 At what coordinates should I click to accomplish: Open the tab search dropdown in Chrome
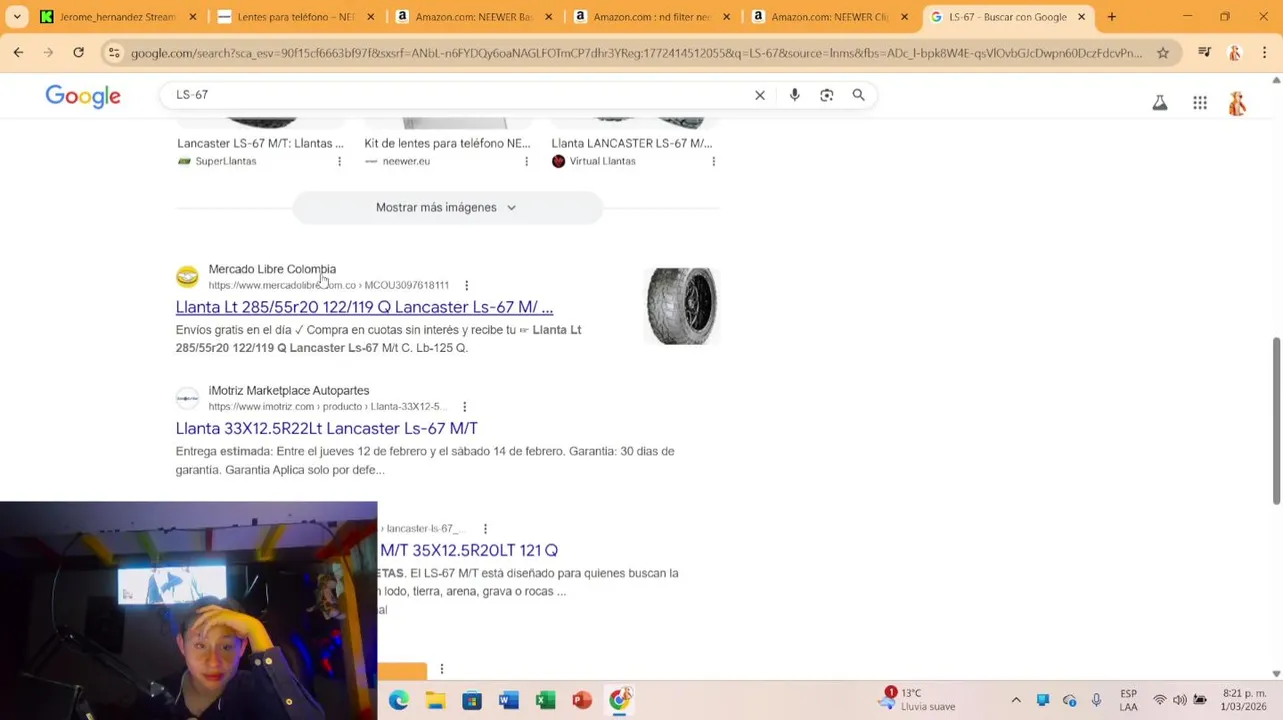point(17,17)
